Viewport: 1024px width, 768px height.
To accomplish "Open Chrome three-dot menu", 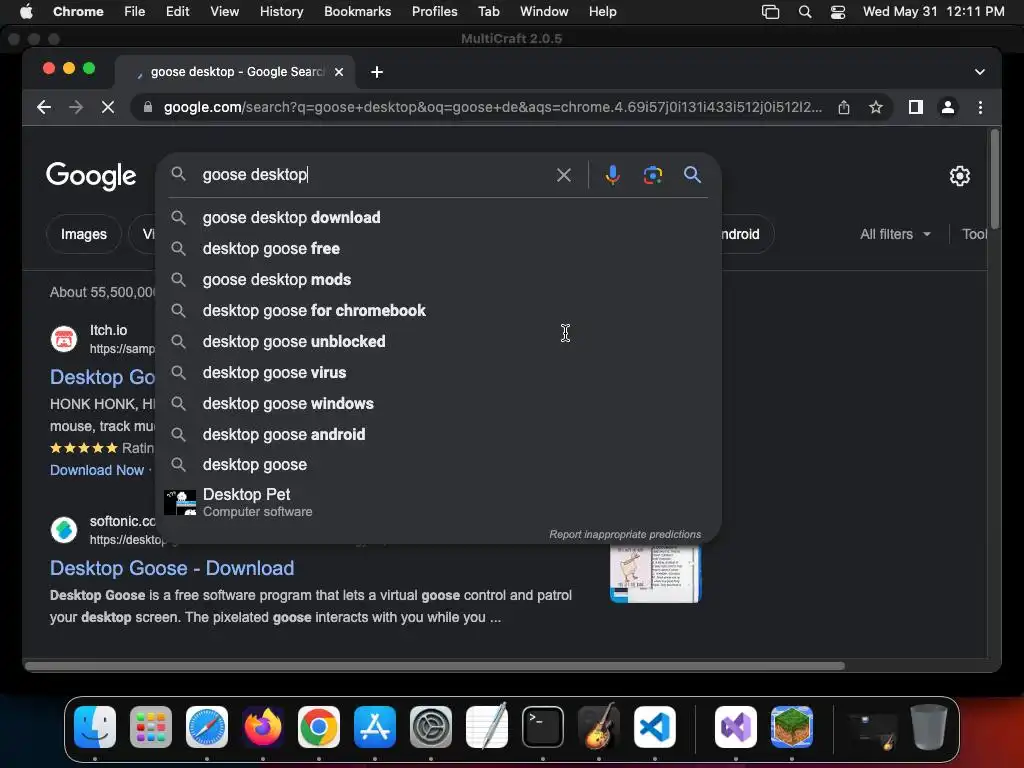I will point(980,107).
